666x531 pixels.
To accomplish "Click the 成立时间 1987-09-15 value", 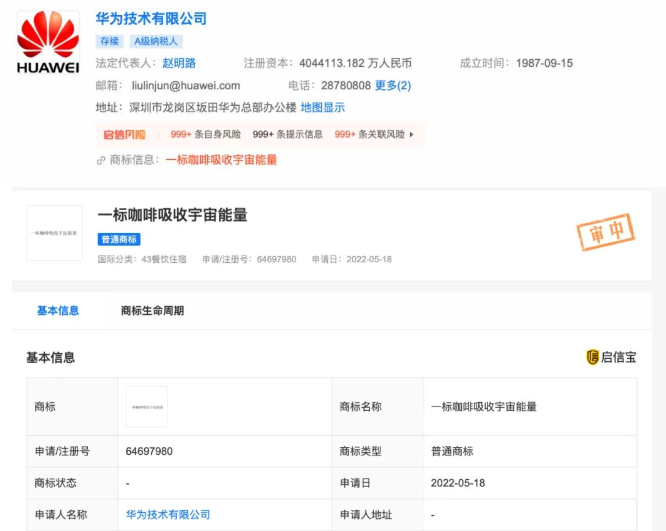I will click(545, 63).
